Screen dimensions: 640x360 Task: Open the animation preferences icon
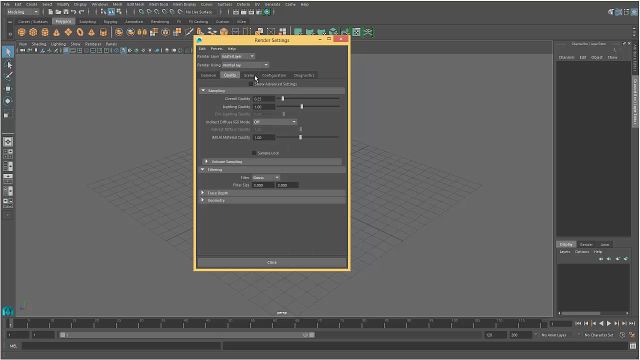pyautogui.click(x=632, y=335)
